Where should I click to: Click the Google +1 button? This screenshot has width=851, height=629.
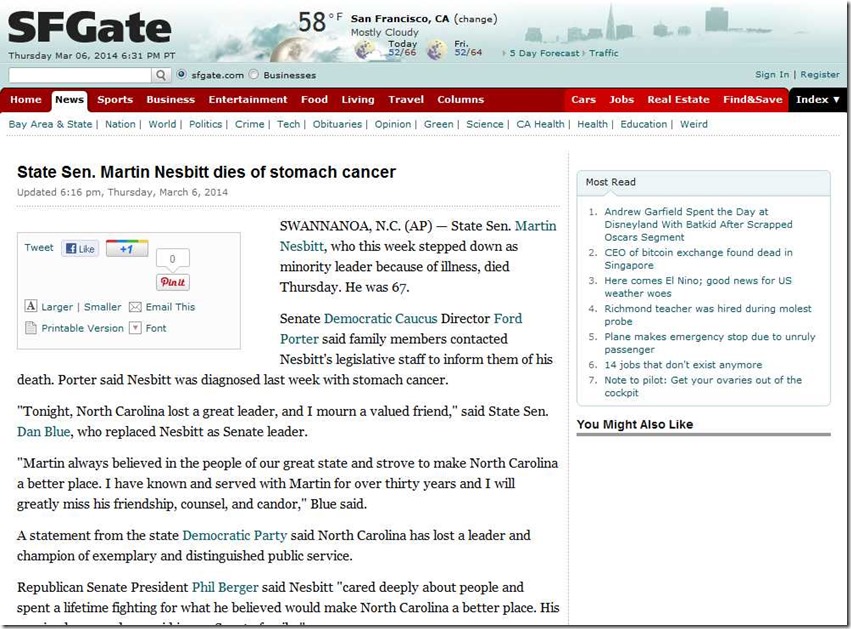point(127,248)
